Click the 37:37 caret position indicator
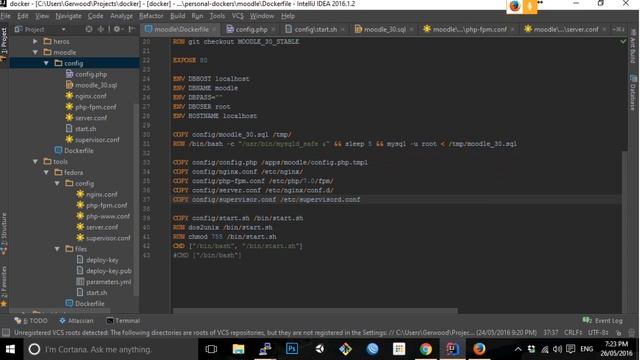640x360 pixels. pos(551,333)
